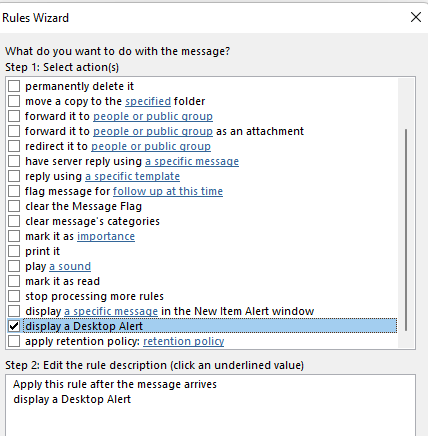Open 'a specific message' link in New Item Alert row
Screen dimensions: 428x436
[x=111, y=311]
